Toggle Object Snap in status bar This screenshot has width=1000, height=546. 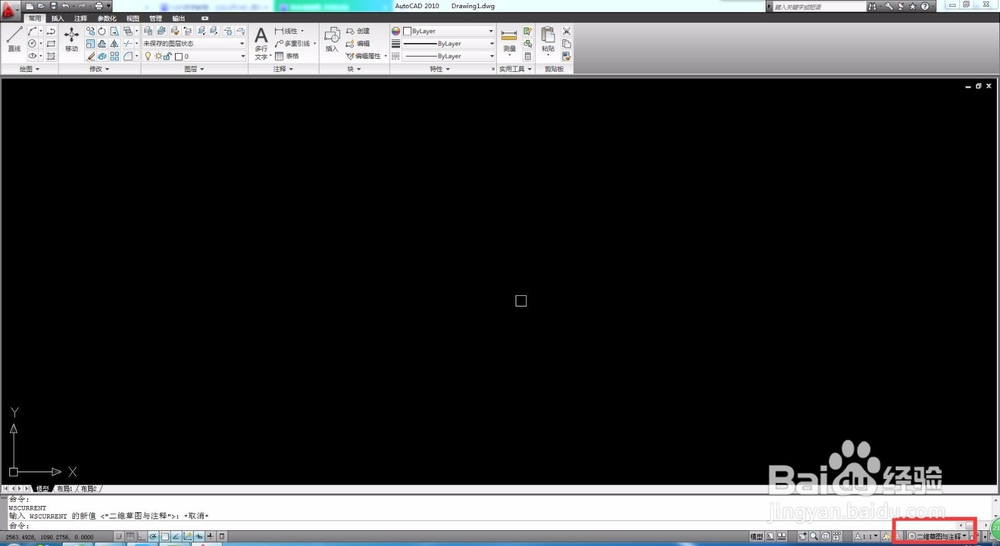[165, 536]
